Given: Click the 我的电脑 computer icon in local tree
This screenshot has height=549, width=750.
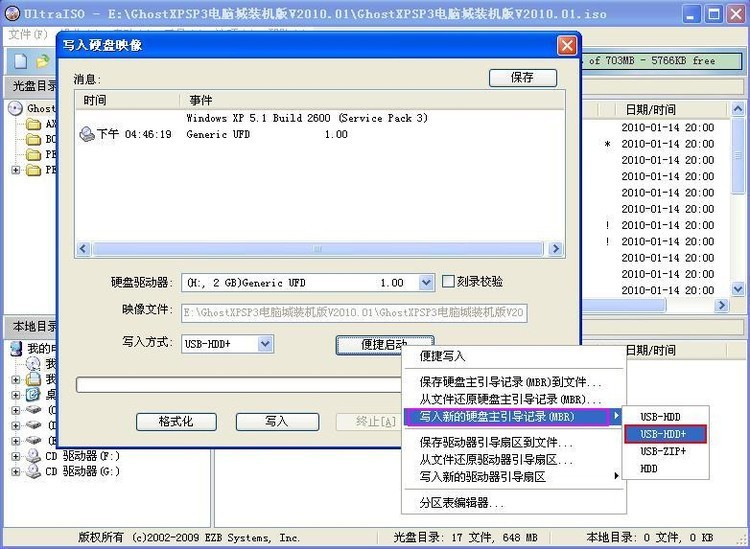Looking at the screenshot, I should pyautogui.click(x=16, y=348).
